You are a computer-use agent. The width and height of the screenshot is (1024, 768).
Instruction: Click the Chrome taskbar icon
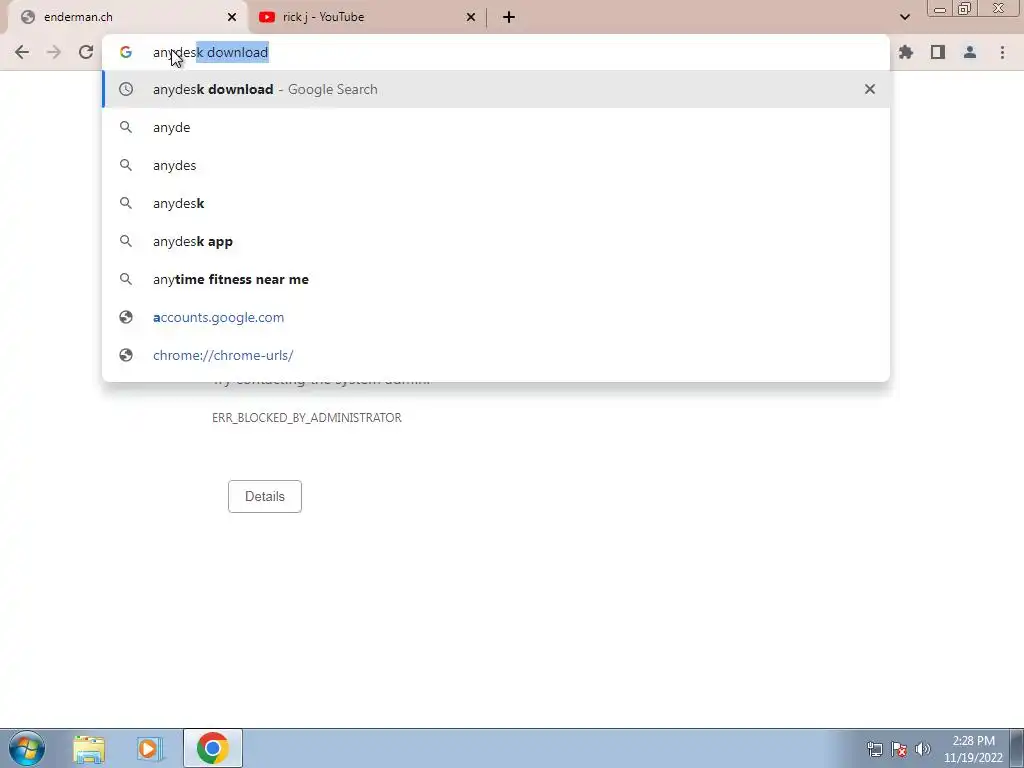pos(212,748)
